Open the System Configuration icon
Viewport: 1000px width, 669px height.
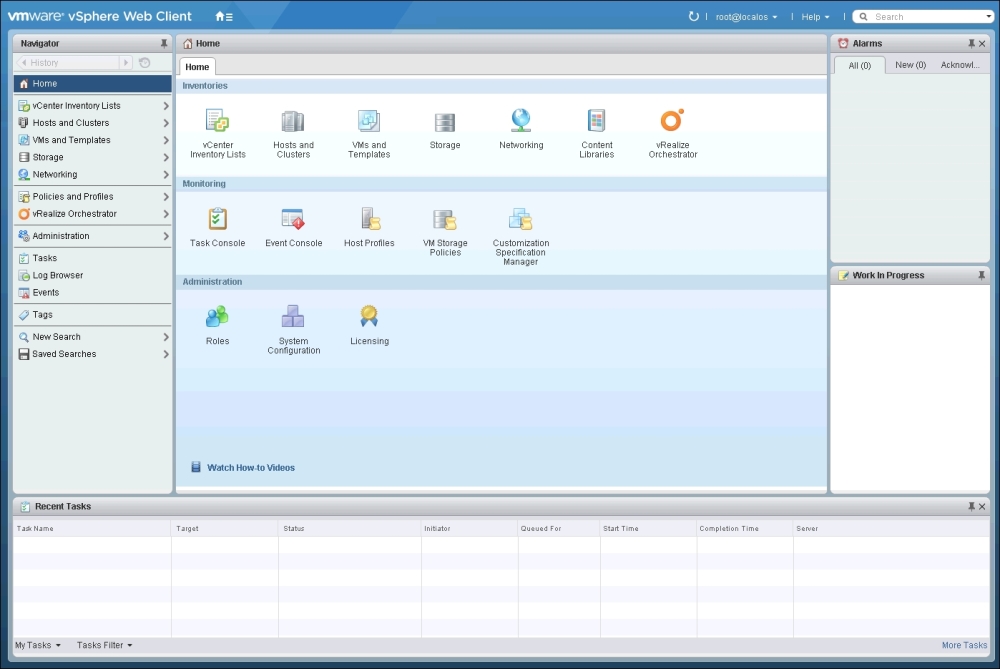pyautogui.click(x=293, y=316)
